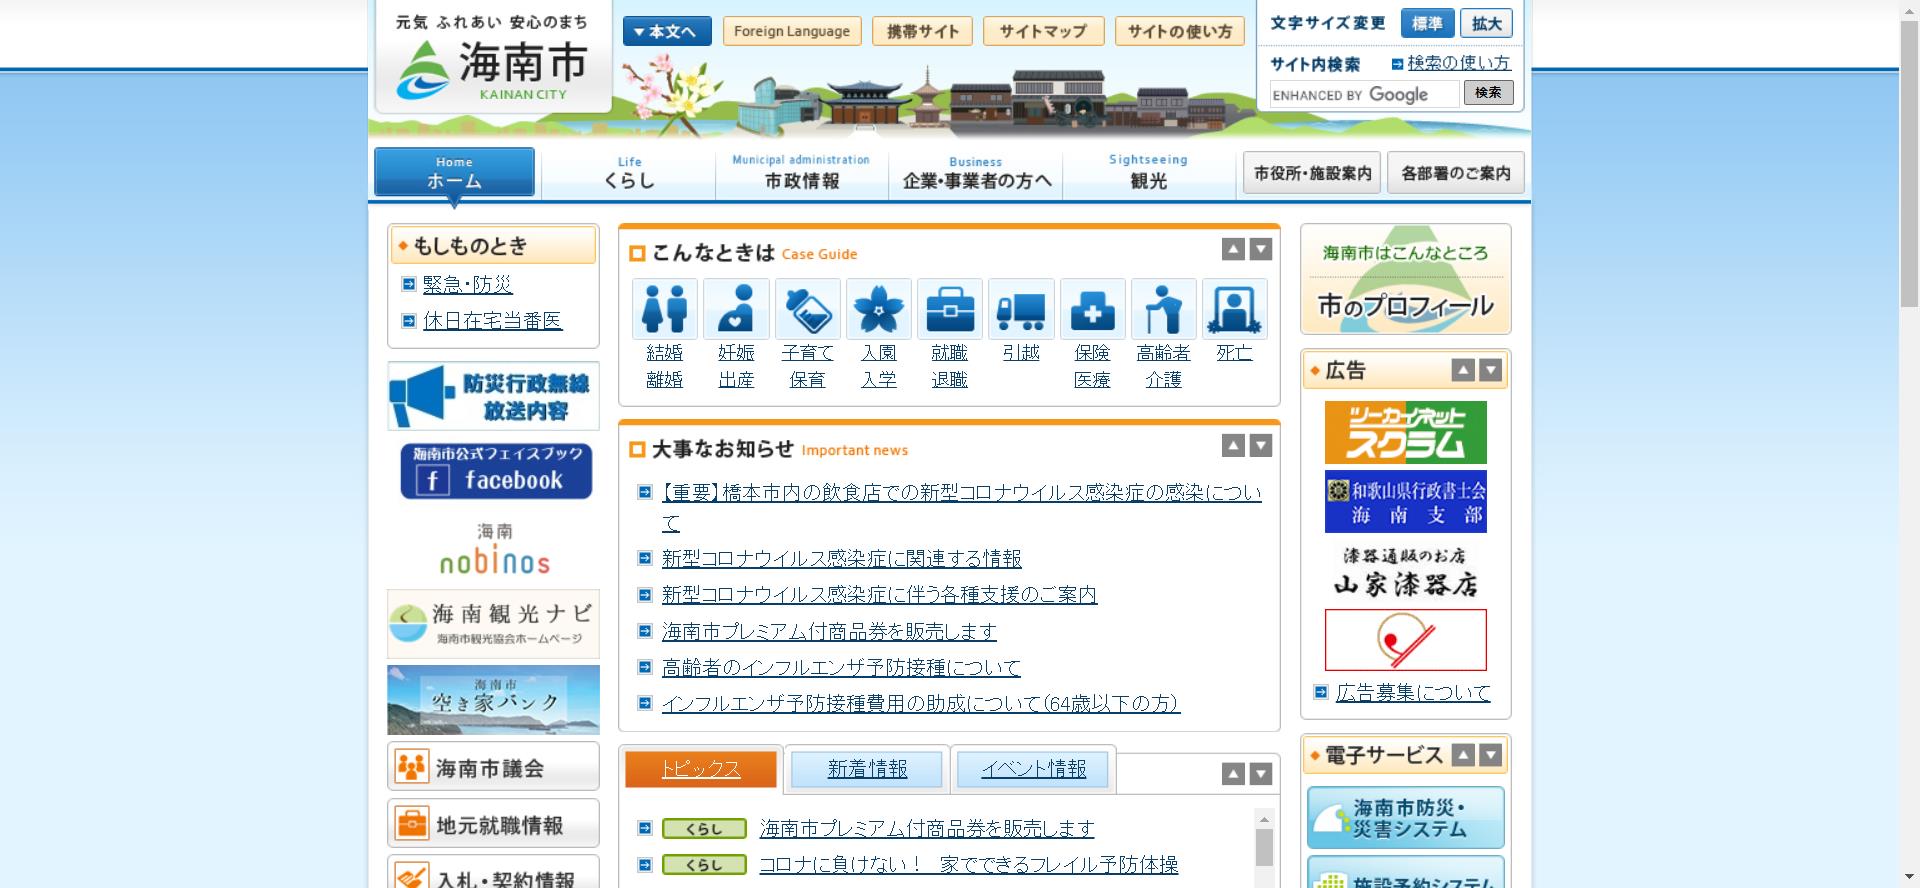Viewport: 1920px width, 888px height.
Task: Collapse the トピックス tab panel with up arrow
Action: 1233,774
